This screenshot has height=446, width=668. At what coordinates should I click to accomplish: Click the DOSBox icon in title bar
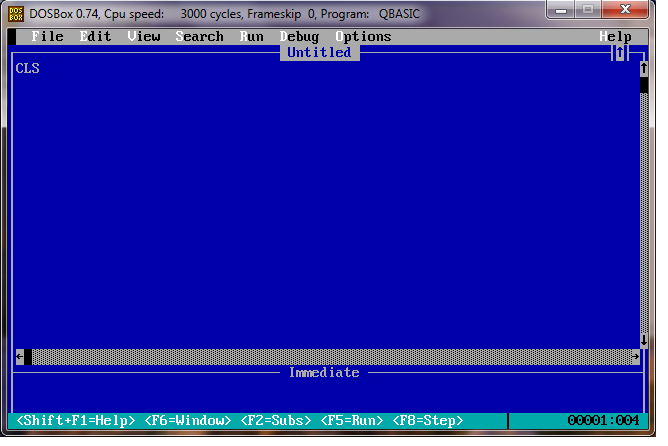16,14
